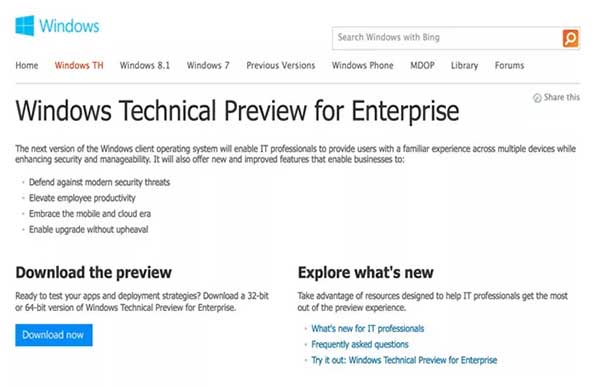Click Enable upgrade without upheaval bullet
The image size is (600, 387).
pos(88,230)
